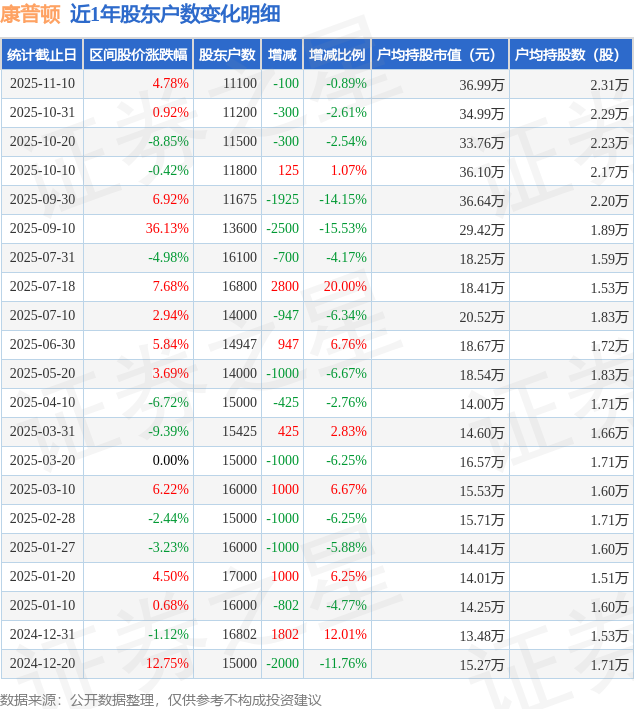Click the 36.99万 average holding value
The height and width of the screenshot is (709, 634).
tap(481, 85)
